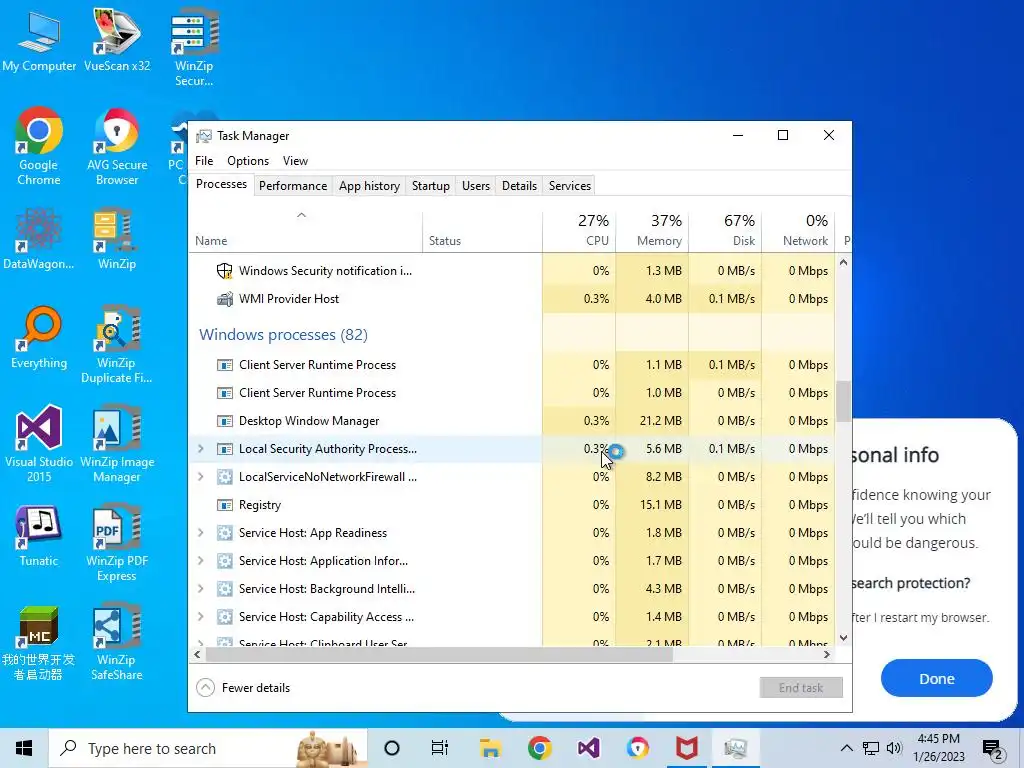Open File Explorer from the taskbar

(490, 748)
